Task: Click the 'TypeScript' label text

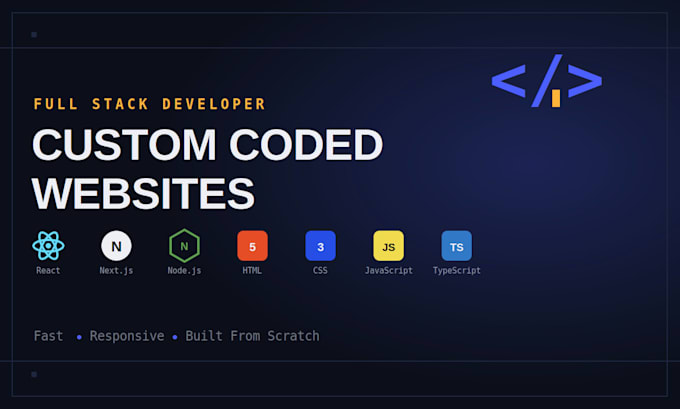Action: pyautogui.click(x=457, y=271)
